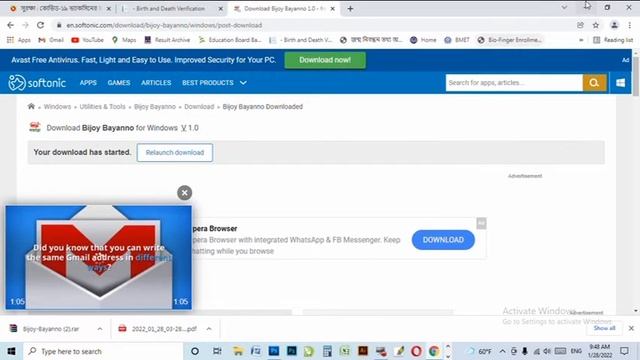Go back to the previous page
Image resolution: width=640 pixels, height=360 pixels.
[x=11, y=25]
